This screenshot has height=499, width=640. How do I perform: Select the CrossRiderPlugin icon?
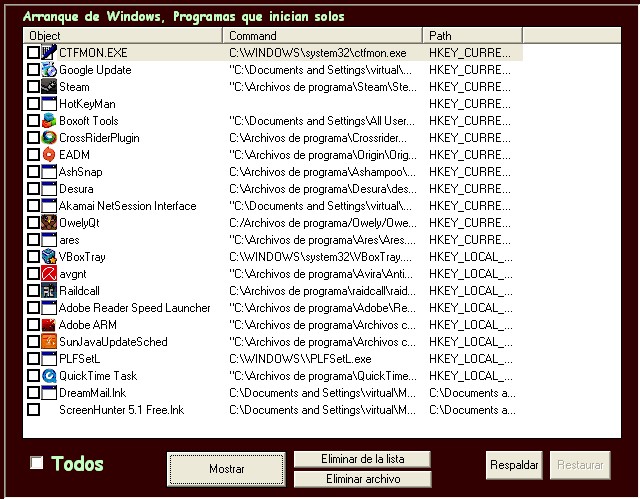[x=49, y=138]
